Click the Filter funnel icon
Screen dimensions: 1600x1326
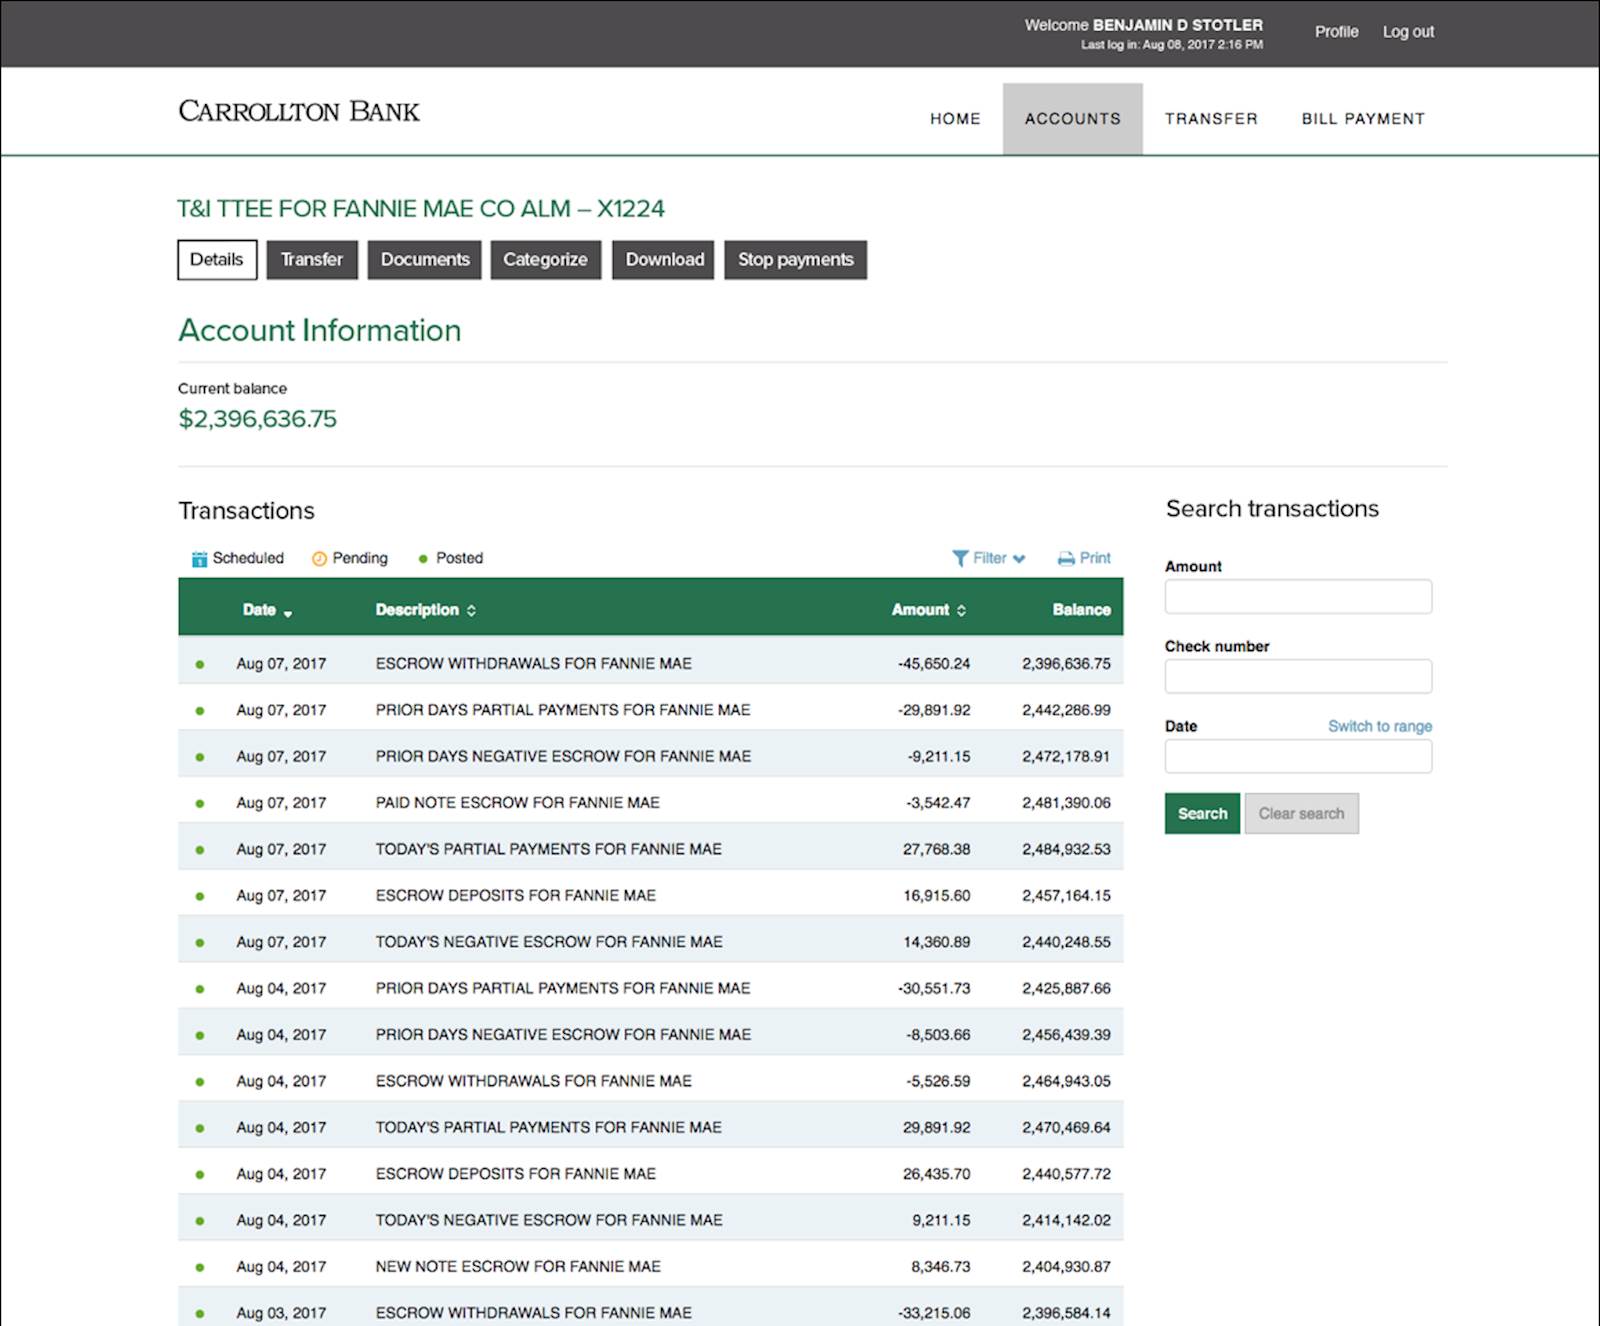pyautogui.click(x=960, y=559)
